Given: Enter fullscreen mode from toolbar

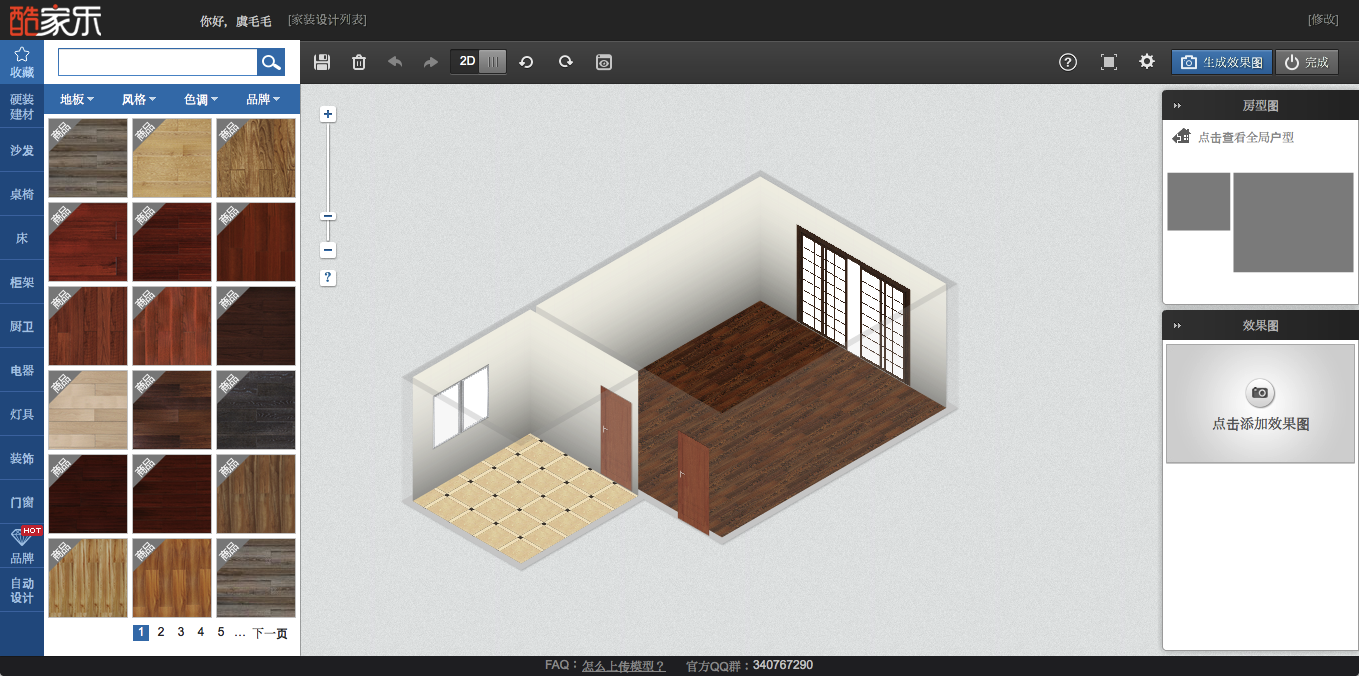Looking at the screenshot, I should point(1108,62).
